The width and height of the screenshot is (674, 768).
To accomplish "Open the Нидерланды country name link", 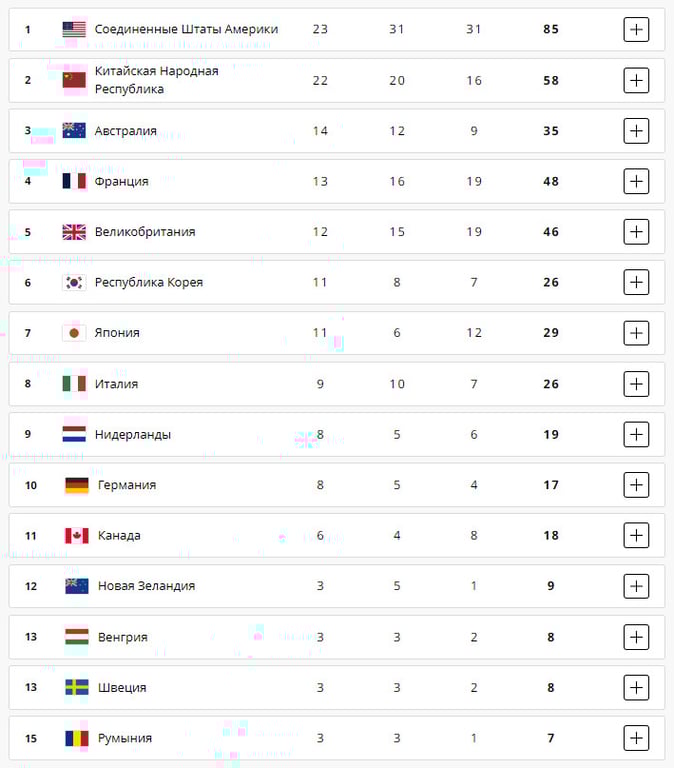I will [132, 434].
